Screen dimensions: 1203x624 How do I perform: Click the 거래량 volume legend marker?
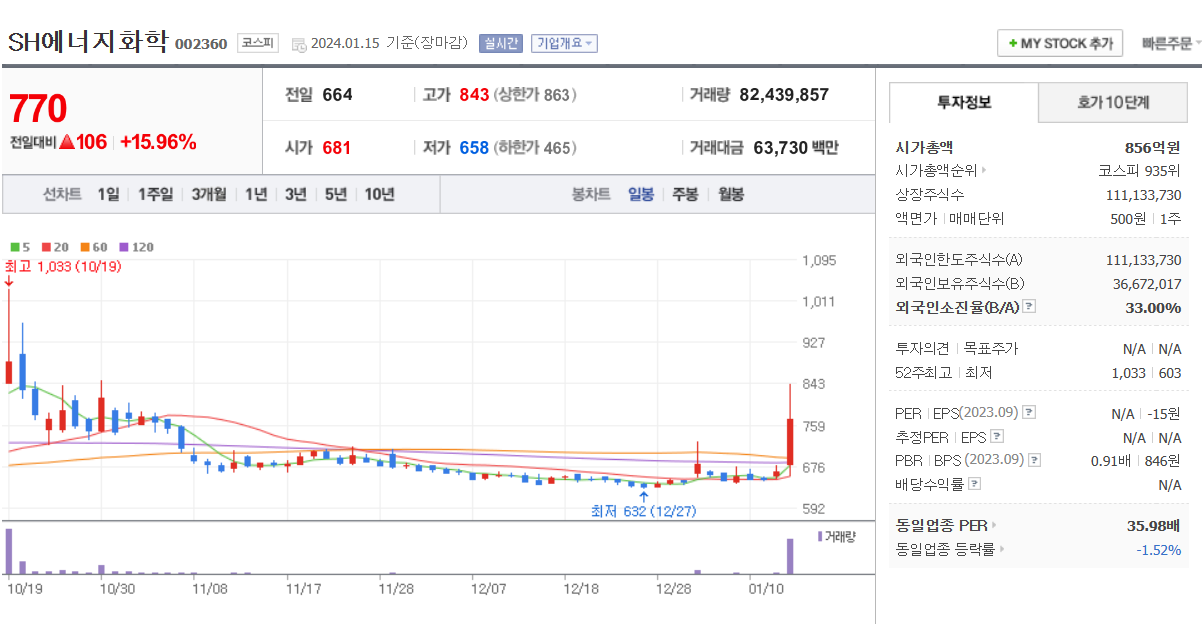(x=820, y=536)
